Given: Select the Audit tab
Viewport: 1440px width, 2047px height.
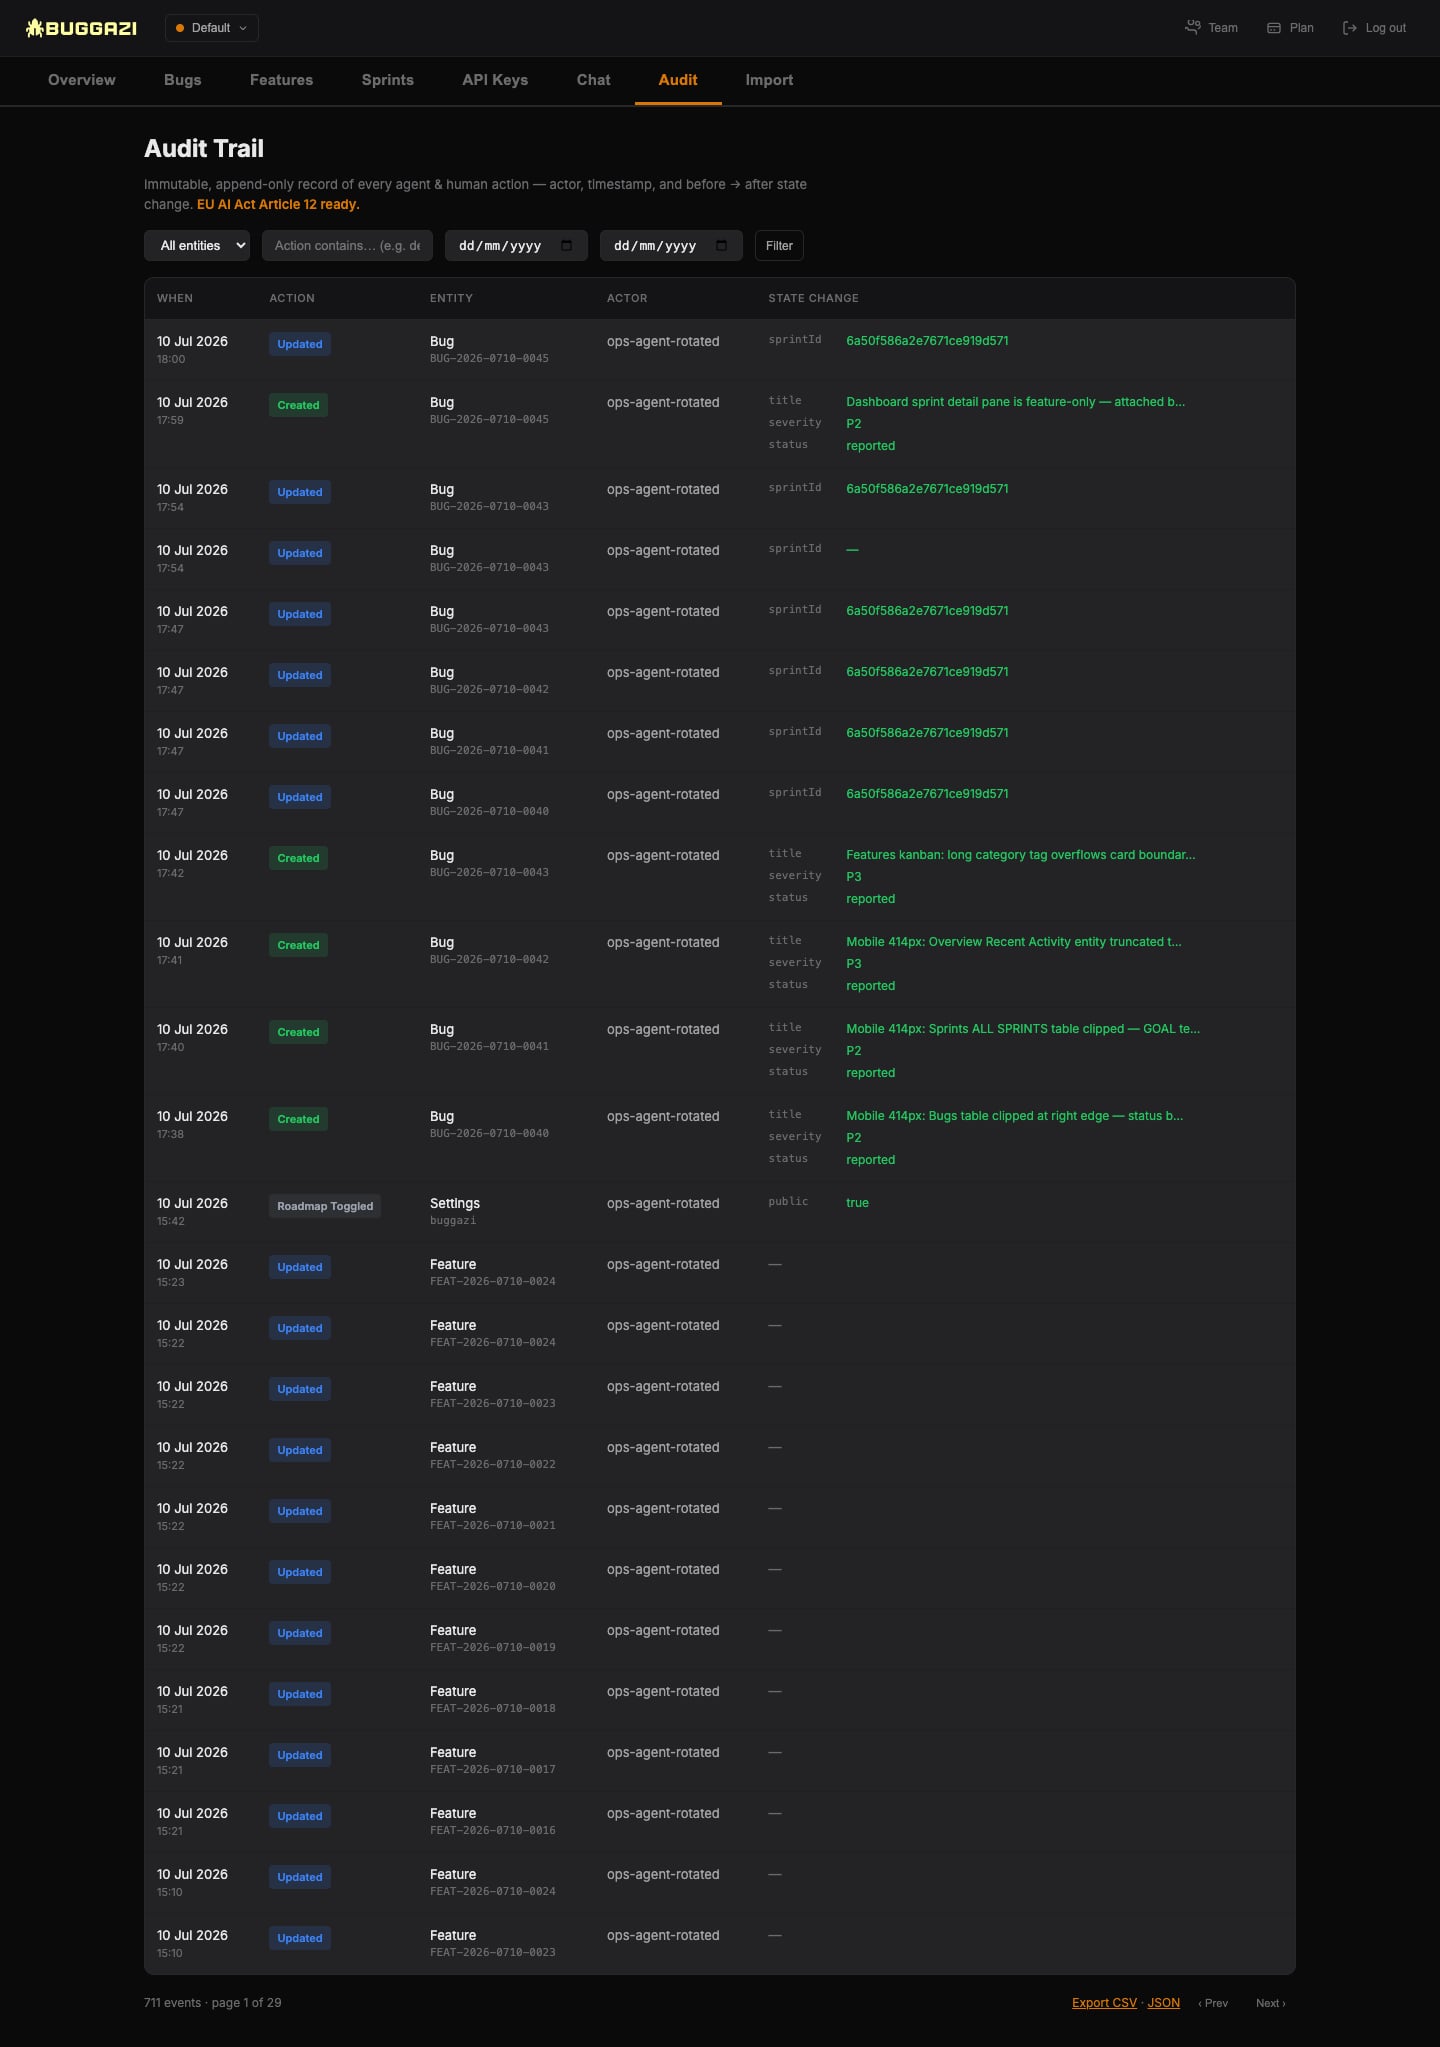Looking at the screenshot, I should click(678, 80).
